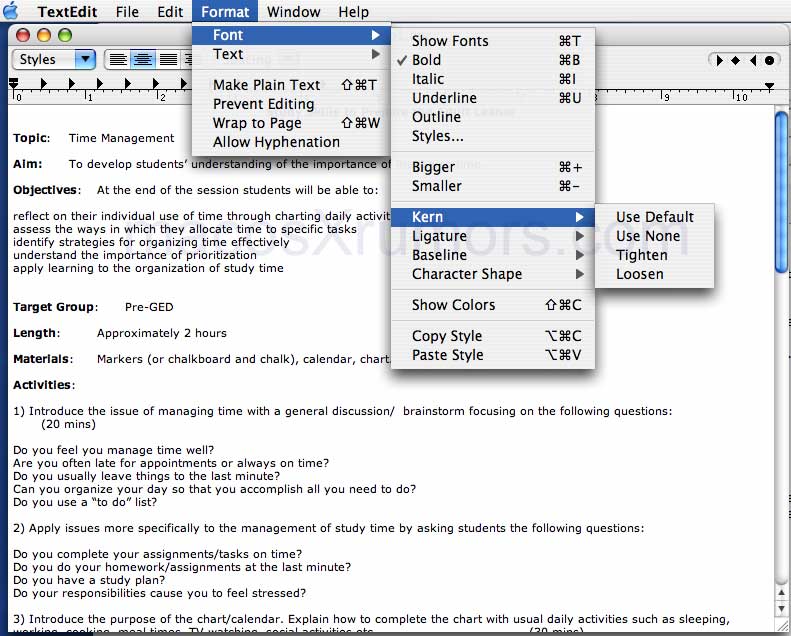Toggle Bold in Font submenu
This screenshot has height=636, width=791.
point(493,60)
